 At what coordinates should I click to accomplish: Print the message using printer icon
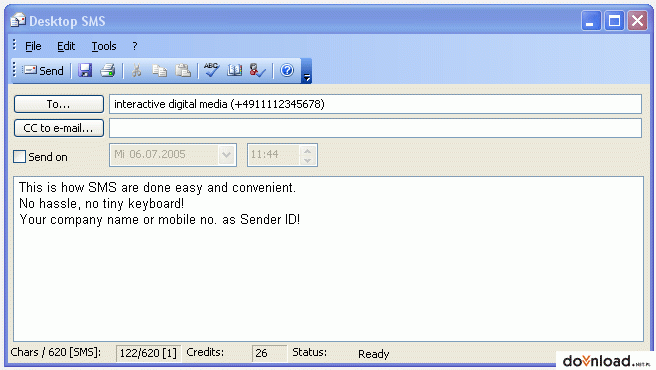108,70
